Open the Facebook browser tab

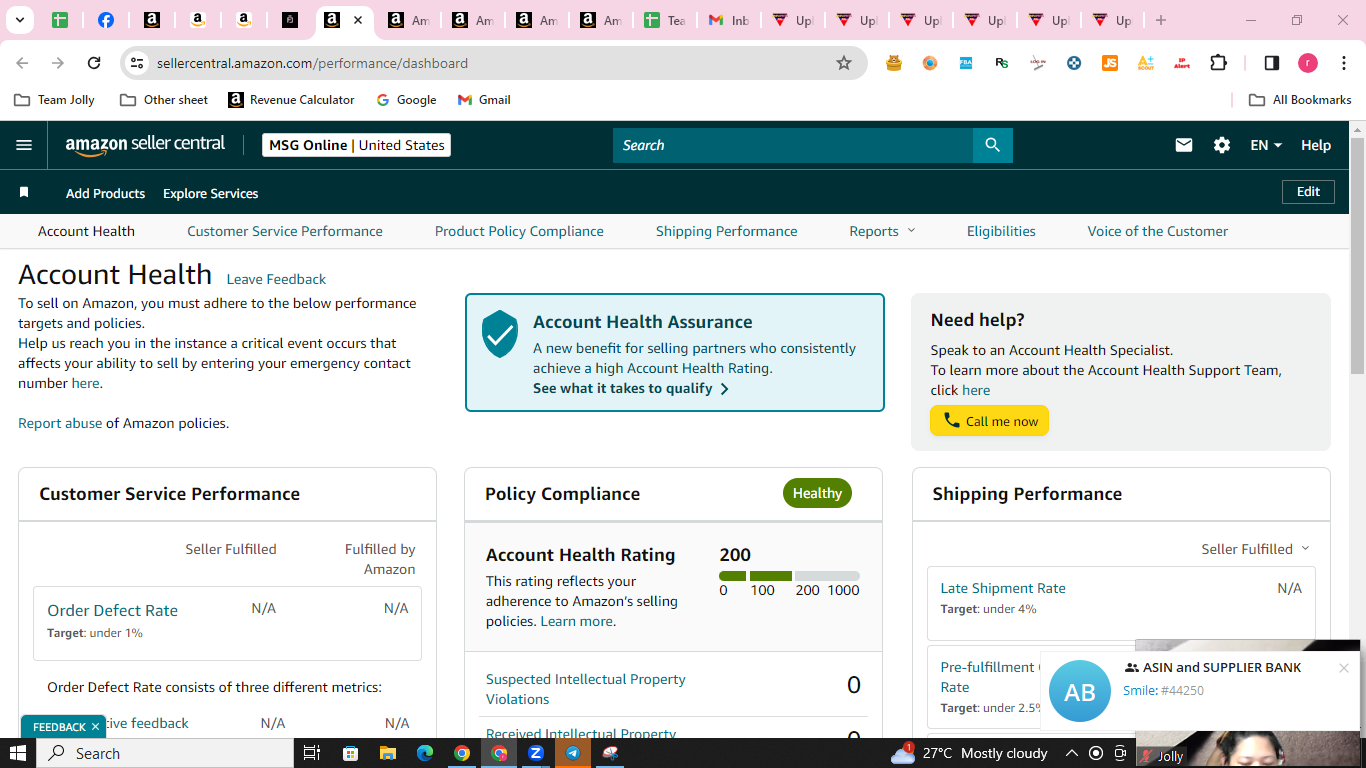[105, 20]
